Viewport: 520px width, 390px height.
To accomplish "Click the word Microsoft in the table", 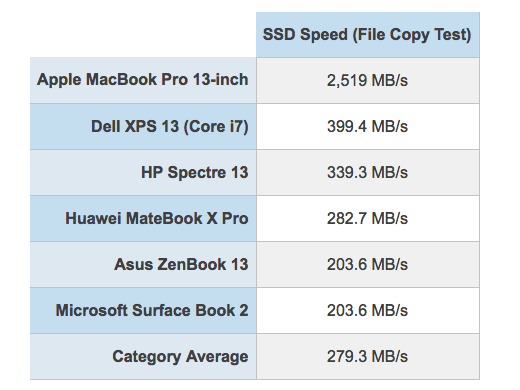I will 91,310.
